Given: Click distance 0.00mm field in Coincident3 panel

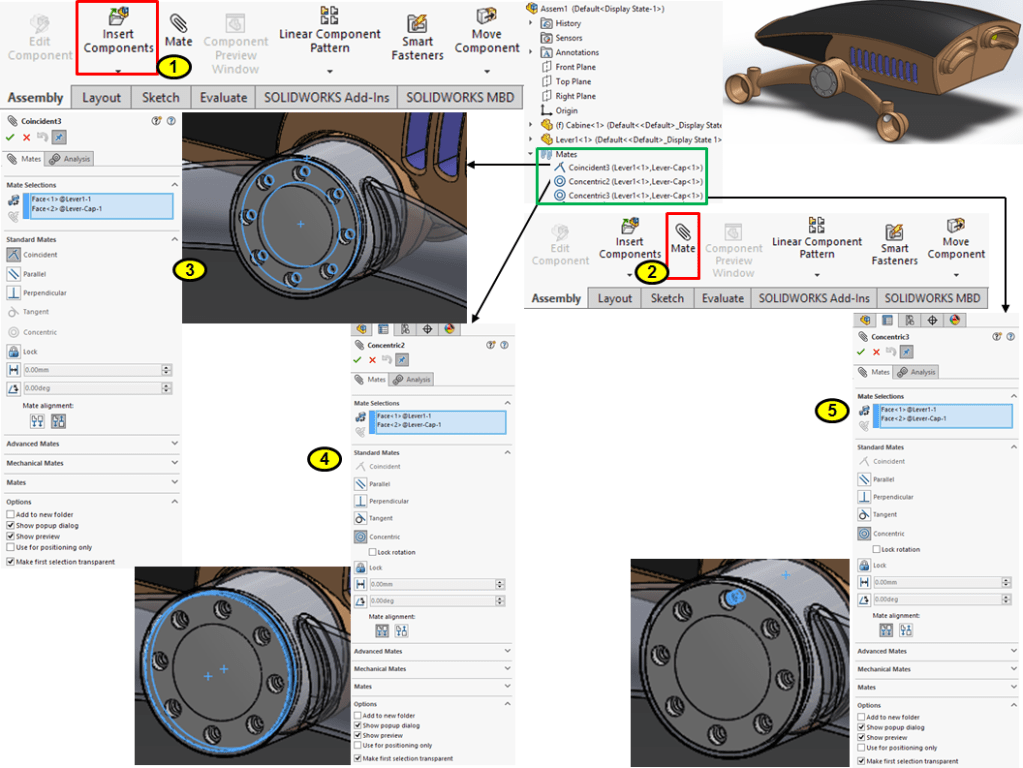Looking at the screenshot, I should click(90, 370).
